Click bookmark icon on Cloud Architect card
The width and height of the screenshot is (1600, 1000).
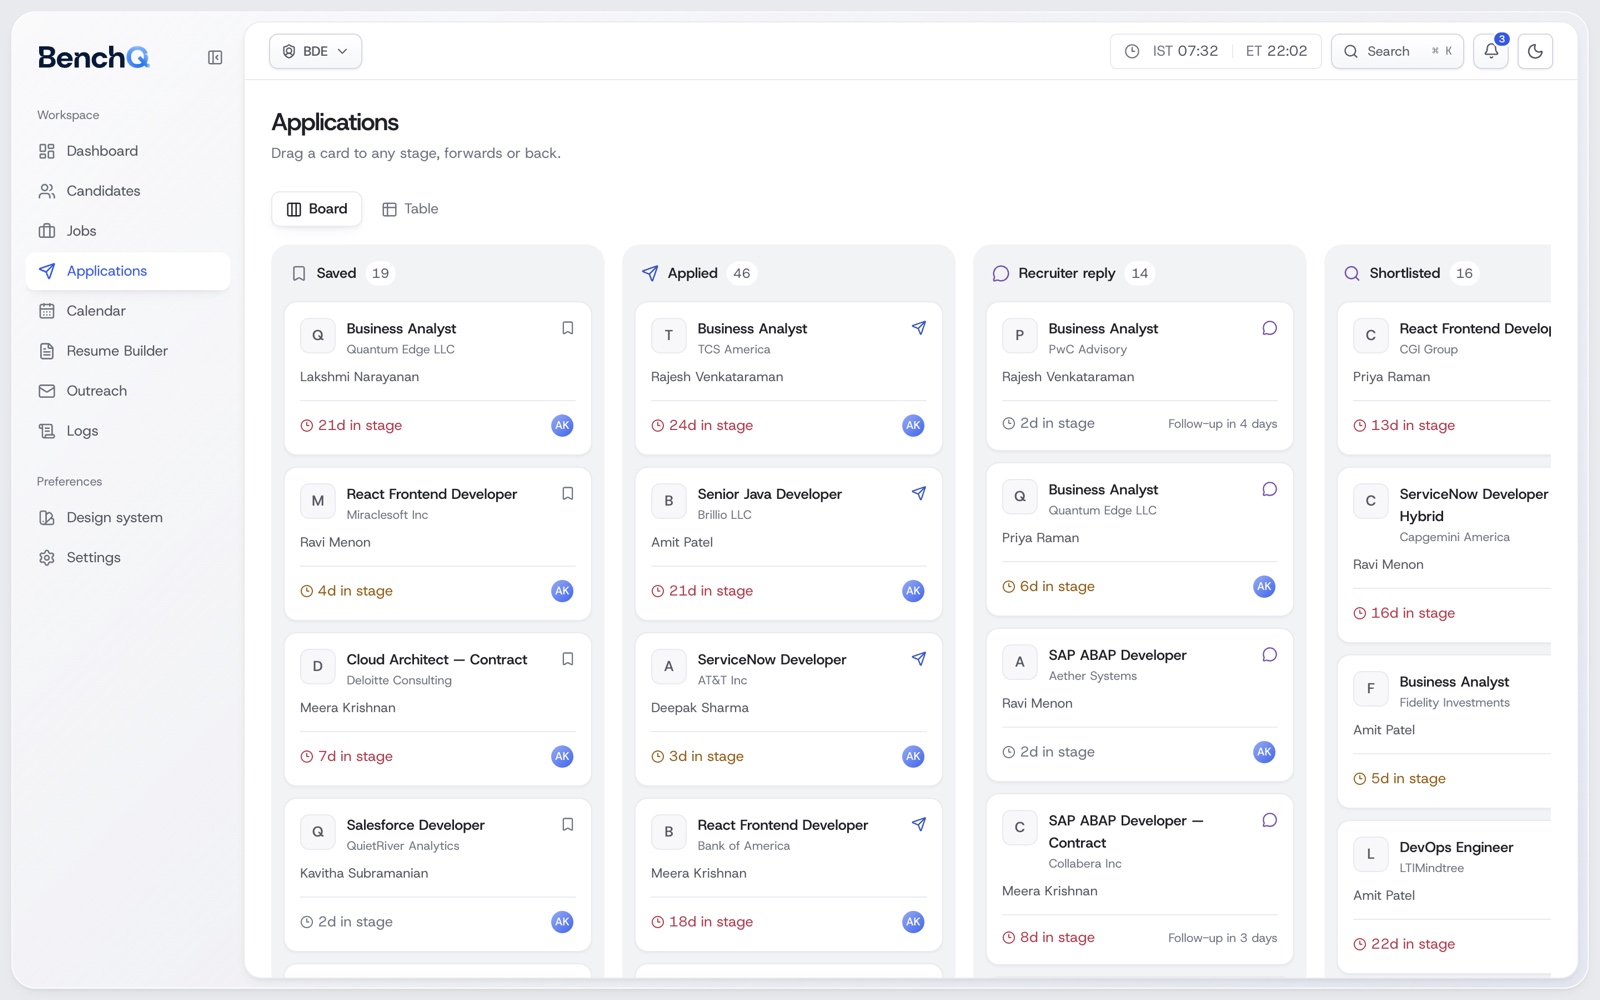point(568,659)
